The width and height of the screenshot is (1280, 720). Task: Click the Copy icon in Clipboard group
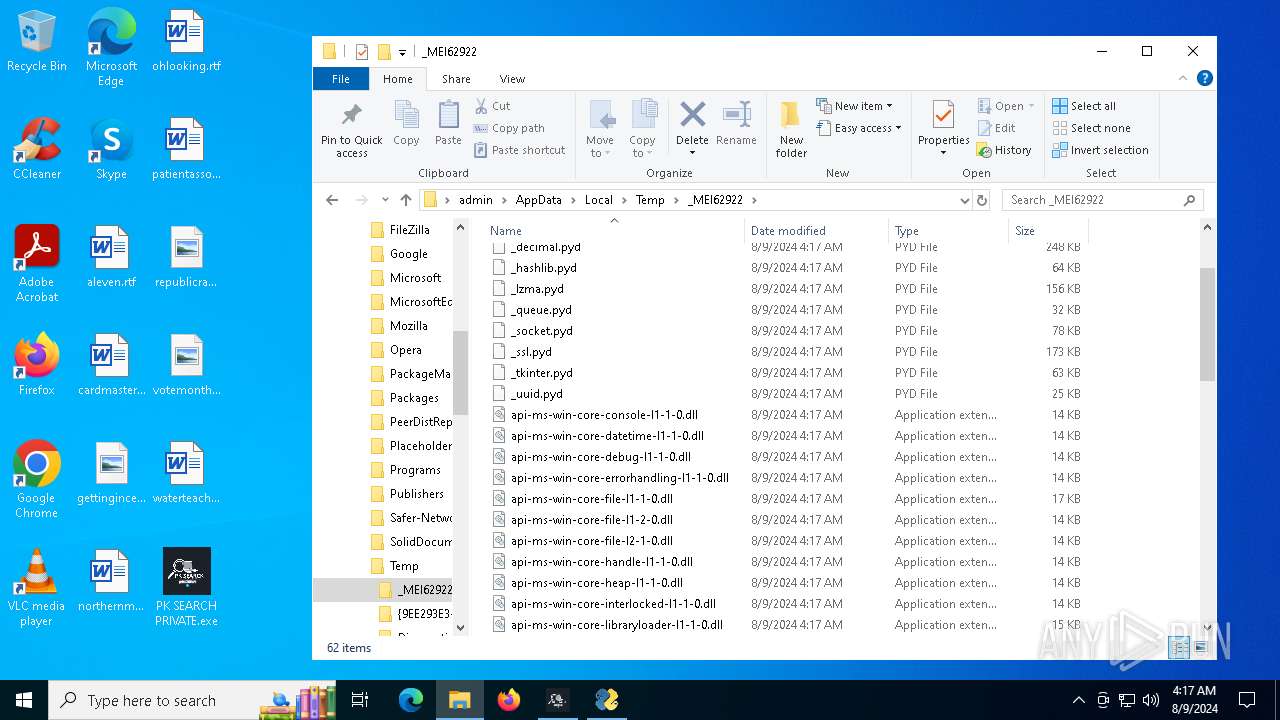click(x=406, y=115)
